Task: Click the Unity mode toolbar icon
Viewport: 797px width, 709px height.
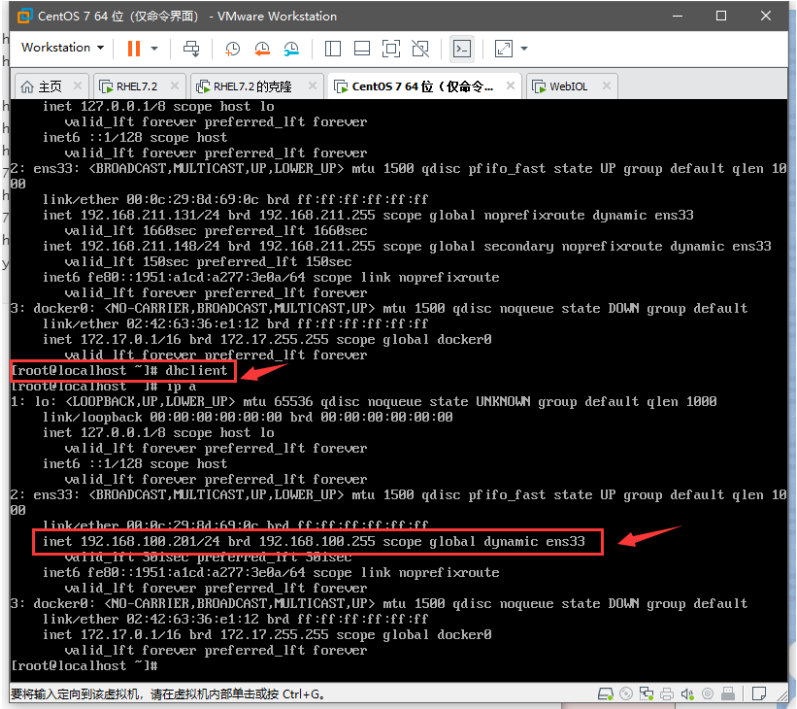Action: click(420, 49)
